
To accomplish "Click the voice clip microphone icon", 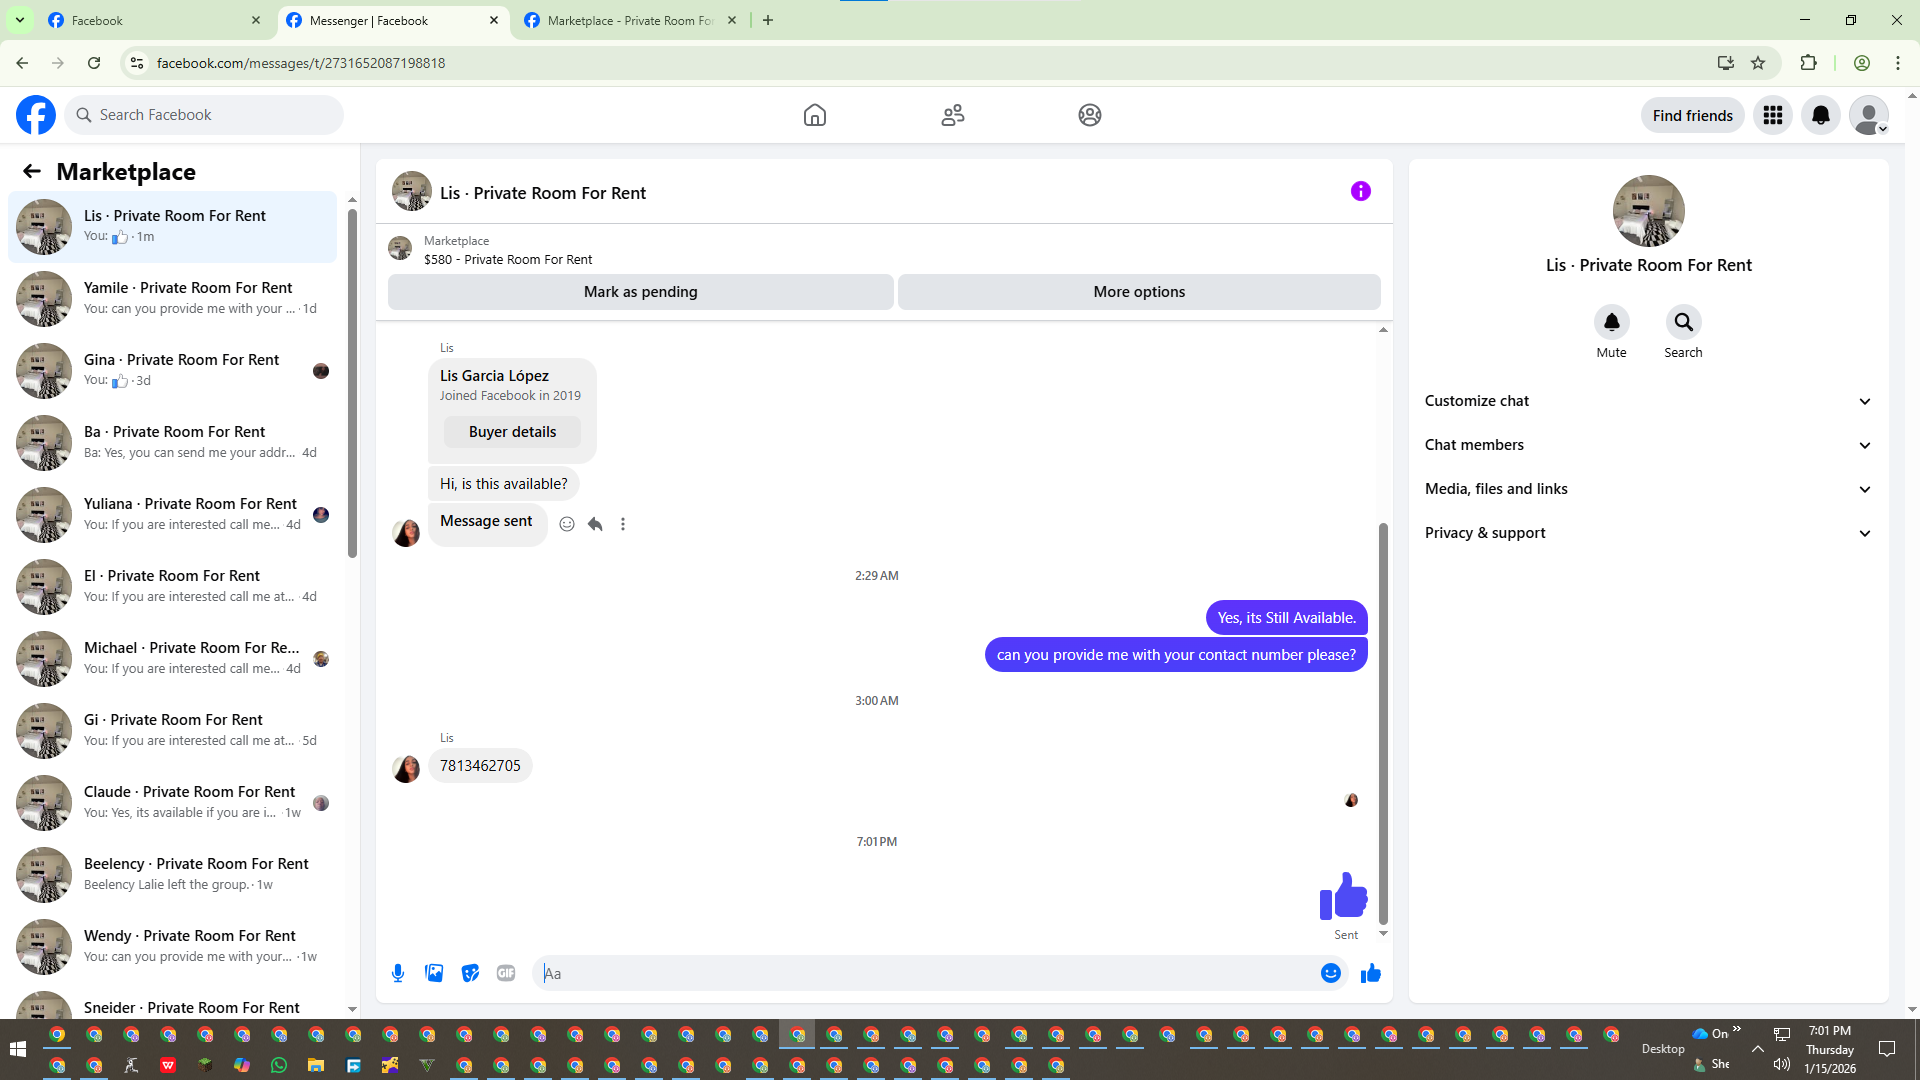I will coord(398,973).
